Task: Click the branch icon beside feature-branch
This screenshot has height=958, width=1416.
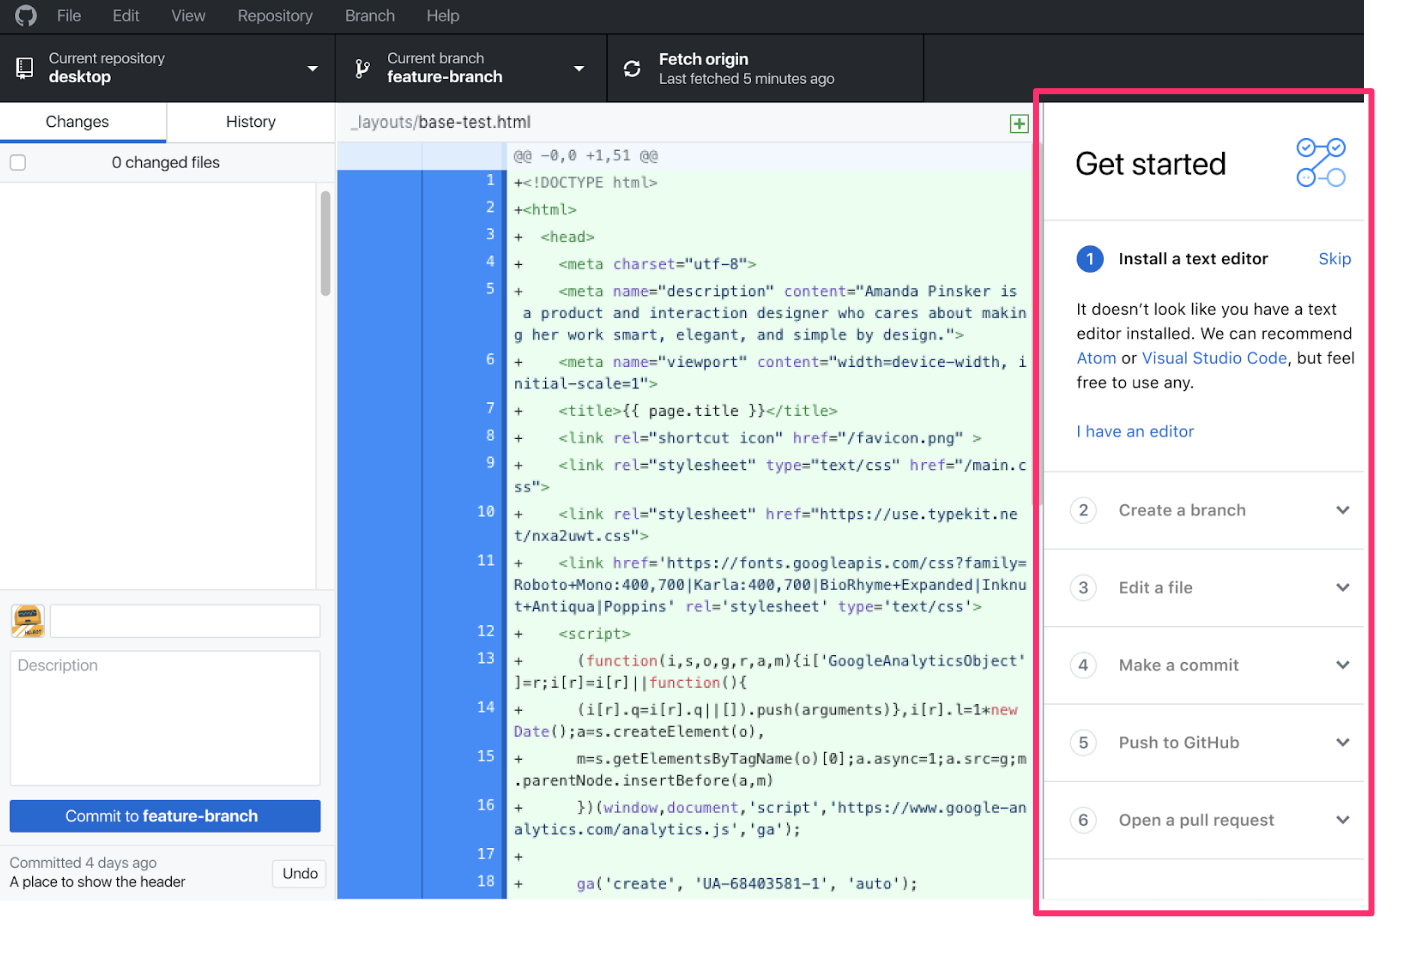Action: pyautogui.click(x=361, y=67)
